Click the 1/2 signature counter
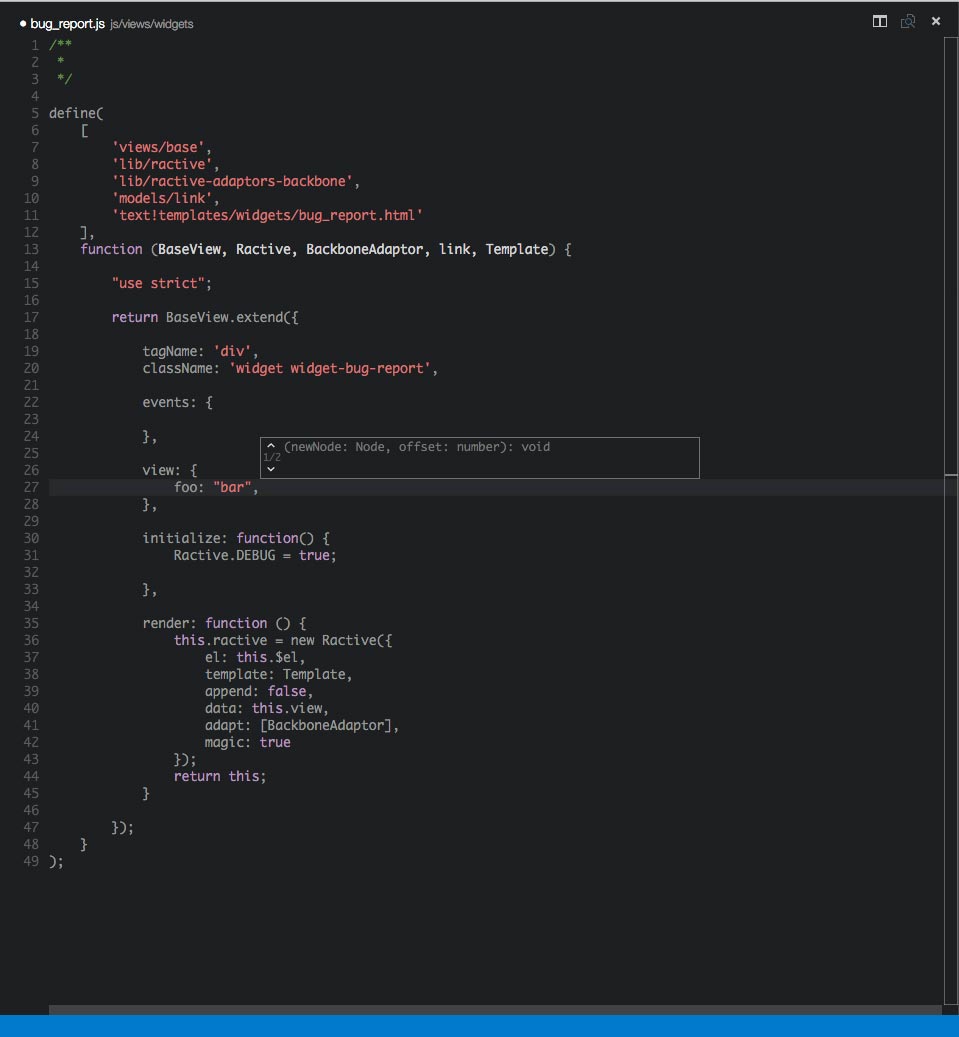Viewport: 959px width, 1037px height. (272, 457)
